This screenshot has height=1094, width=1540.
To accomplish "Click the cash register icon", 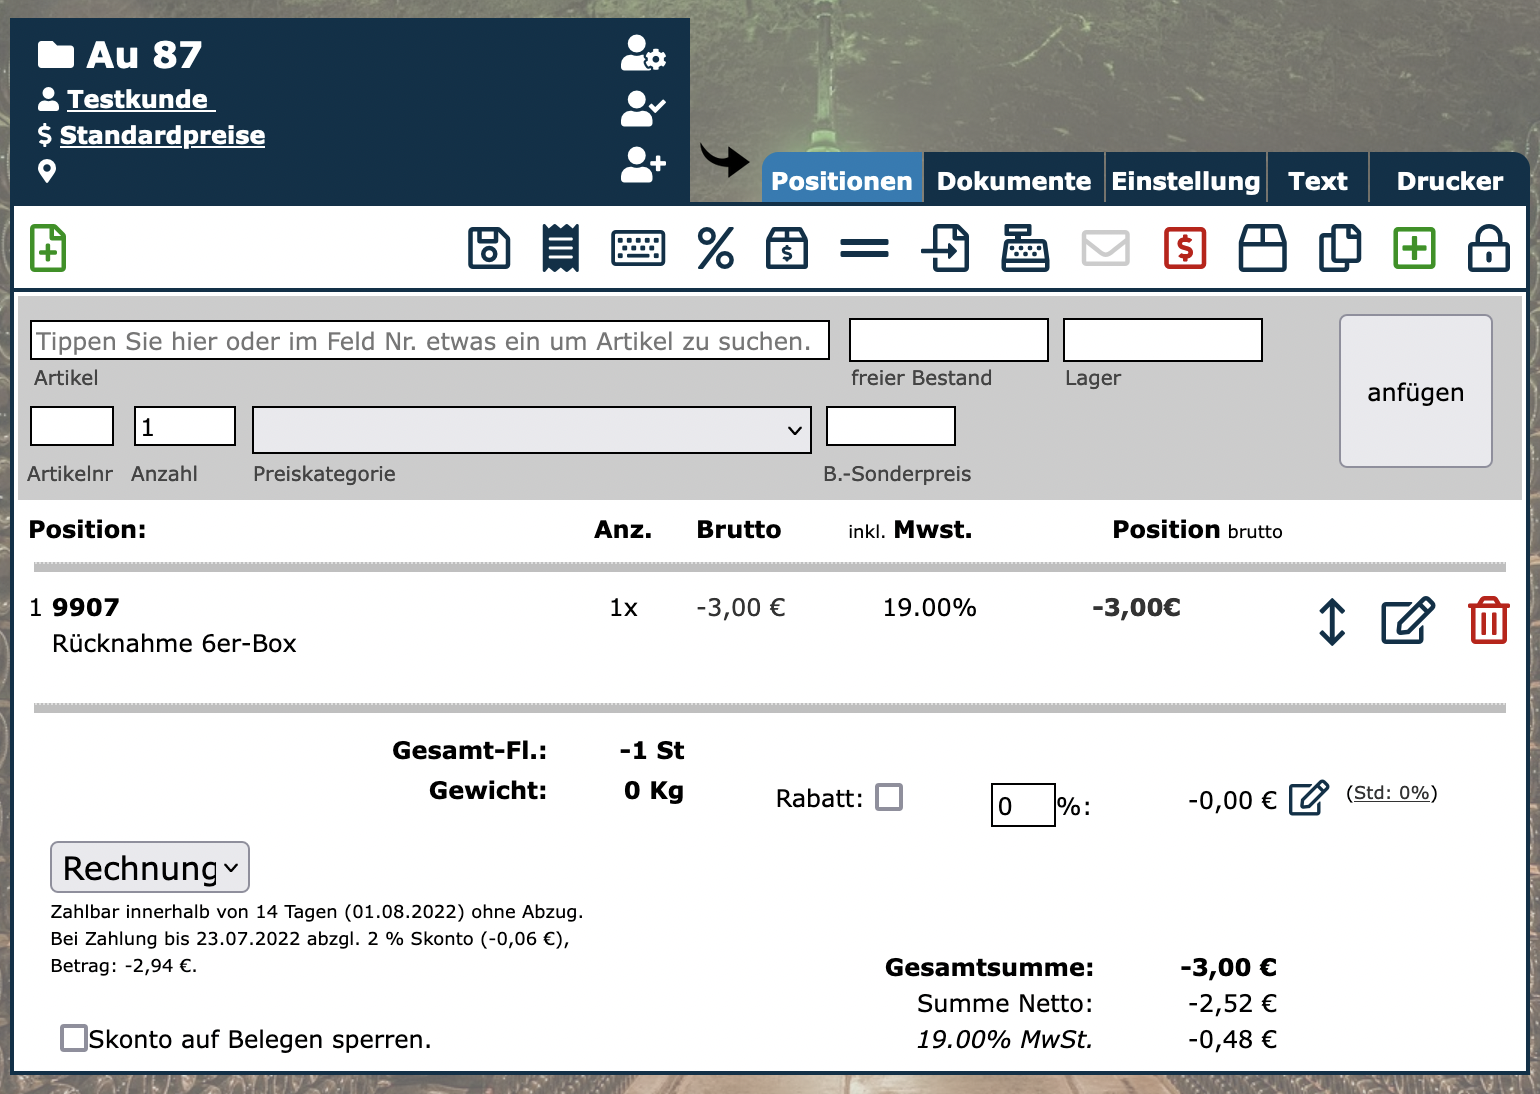I will tap(1025, 248).
